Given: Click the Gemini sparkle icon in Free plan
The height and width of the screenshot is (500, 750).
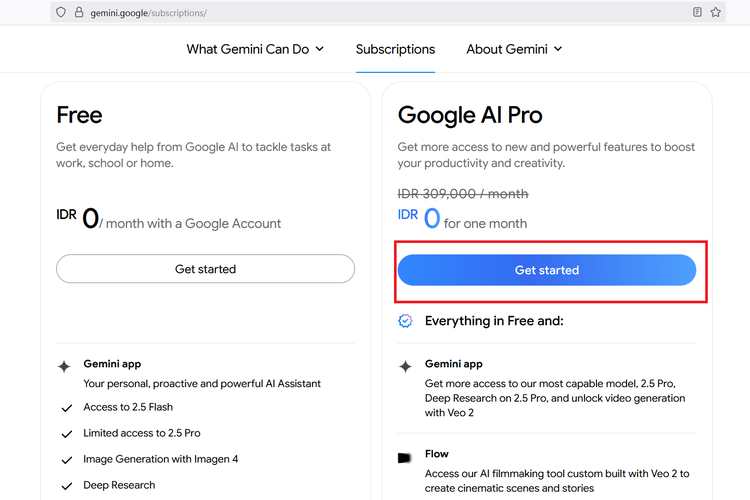Looking at the screenshot, I should [x=64, y=367].
